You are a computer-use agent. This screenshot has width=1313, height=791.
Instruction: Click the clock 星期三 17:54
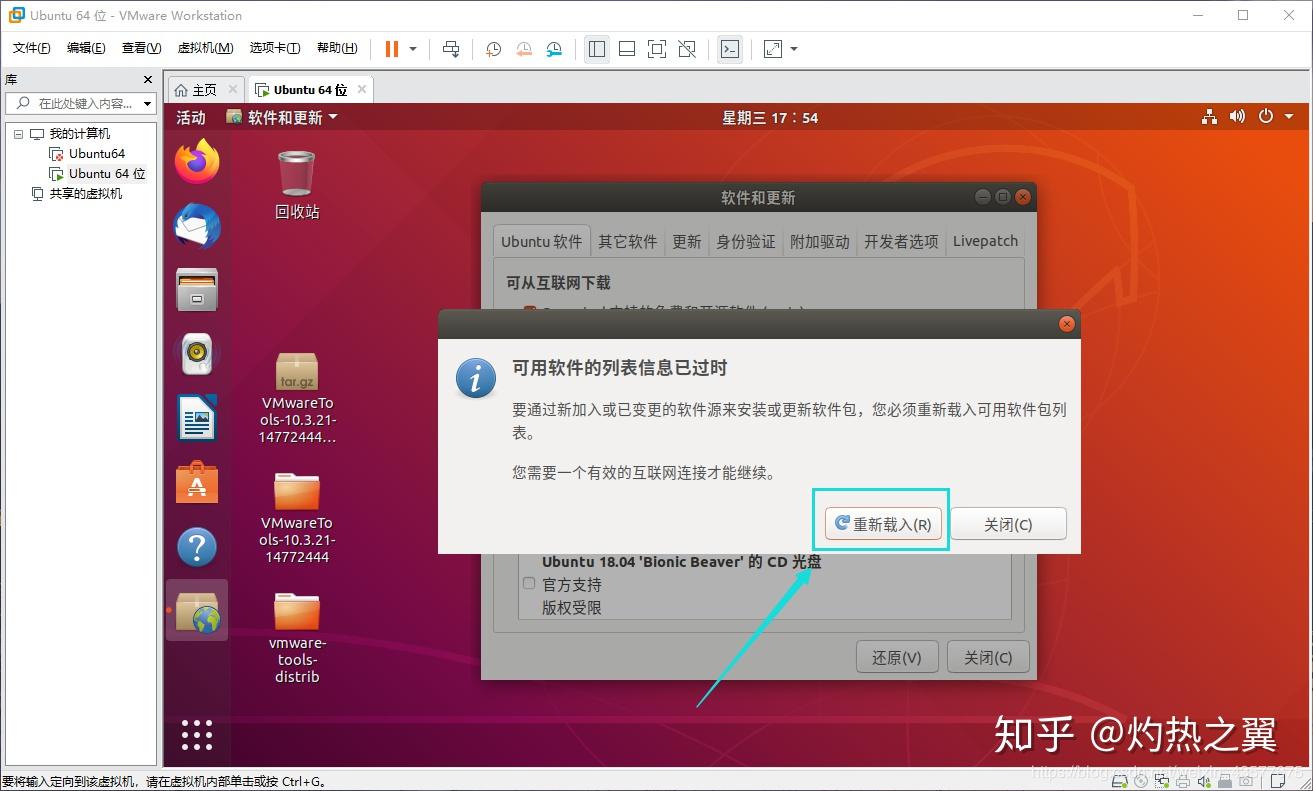[770, 117]
